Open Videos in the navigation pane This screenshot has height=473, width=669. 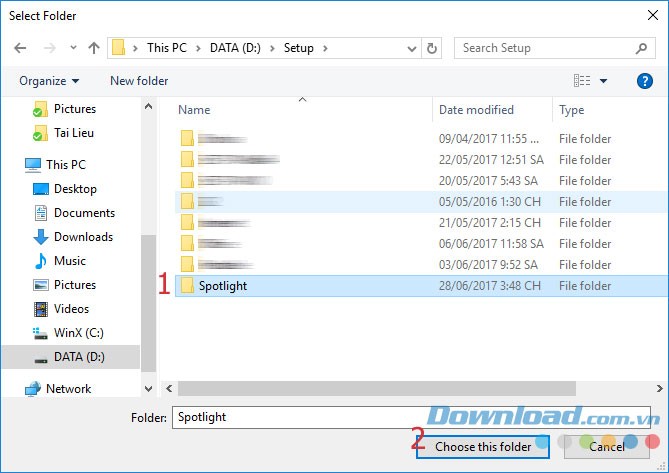[71, 309]
